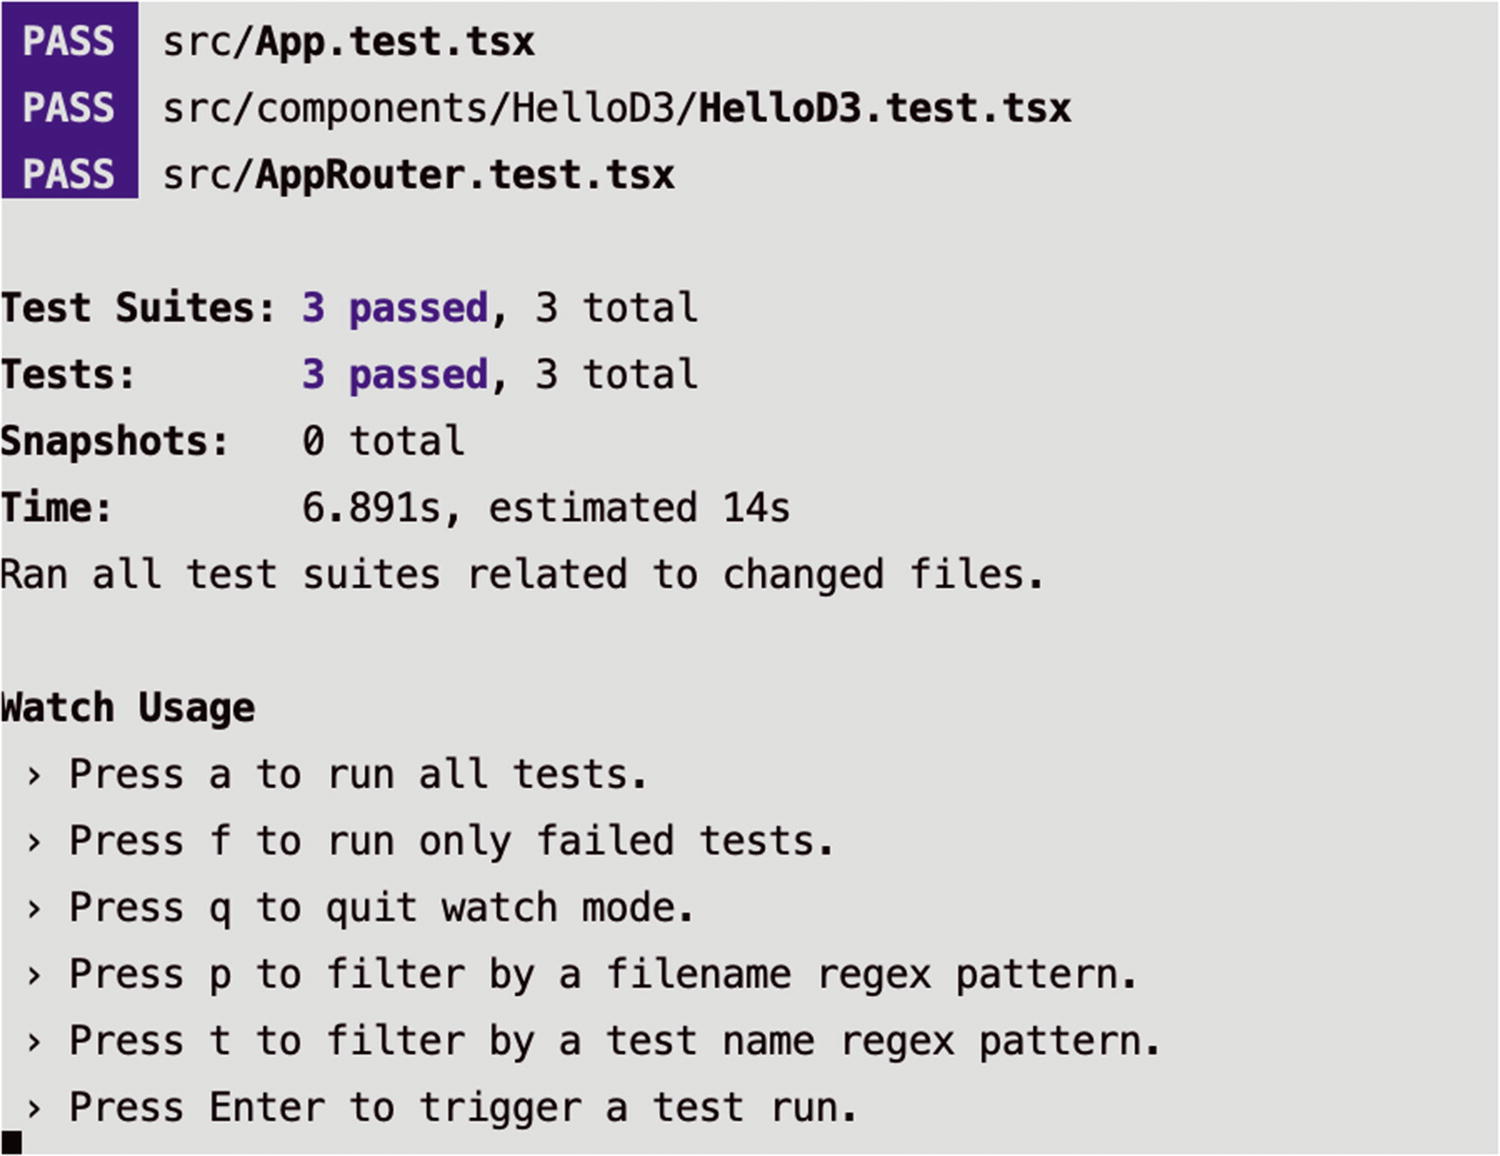This screenshot has height=1156, width=1500.
Task: Click the src/App.test.tsx file path
Action: [348, 42]
